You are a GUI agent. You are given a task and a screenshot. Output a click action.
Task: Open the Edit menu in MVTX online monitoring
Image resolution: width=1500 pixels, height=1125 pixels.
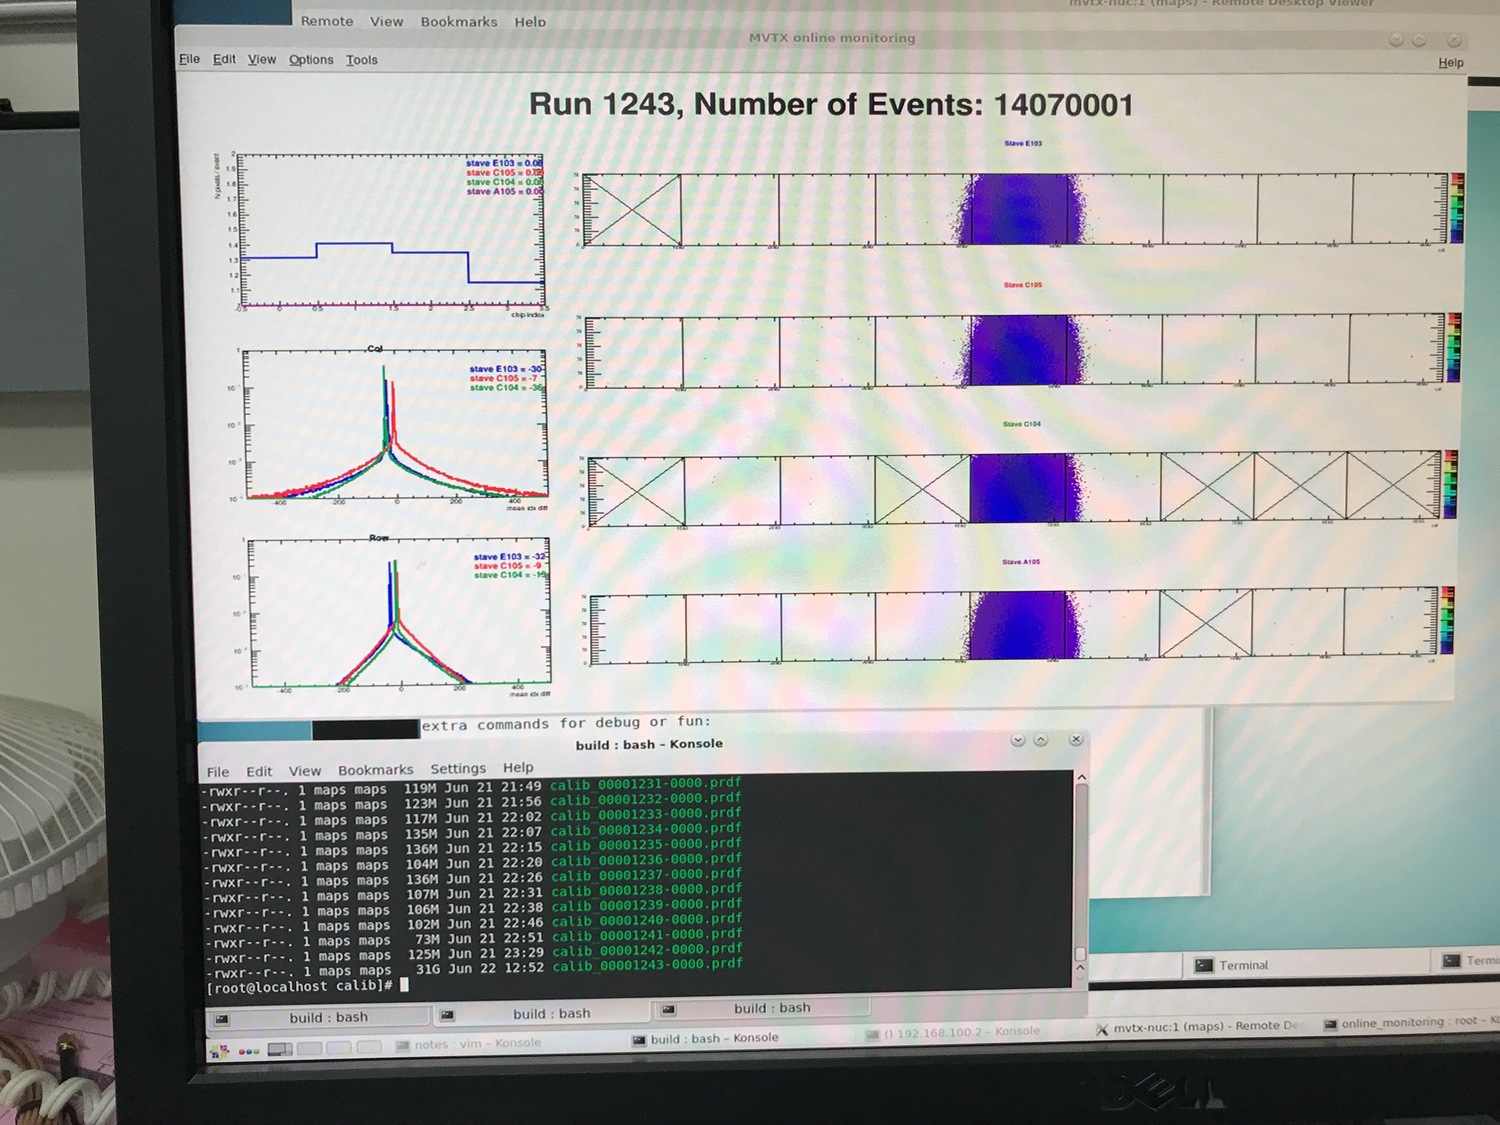click(224, 59)
